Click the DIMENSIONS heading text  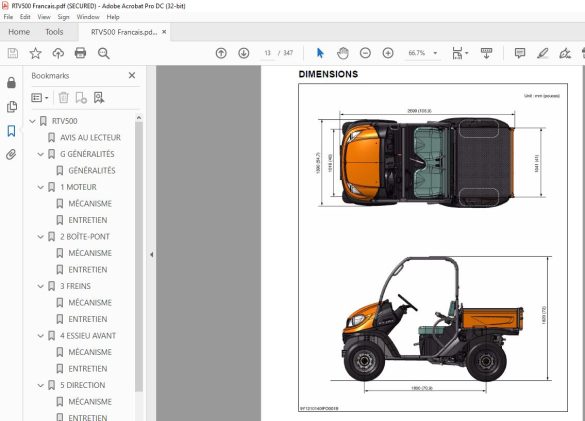click(328, 74)
